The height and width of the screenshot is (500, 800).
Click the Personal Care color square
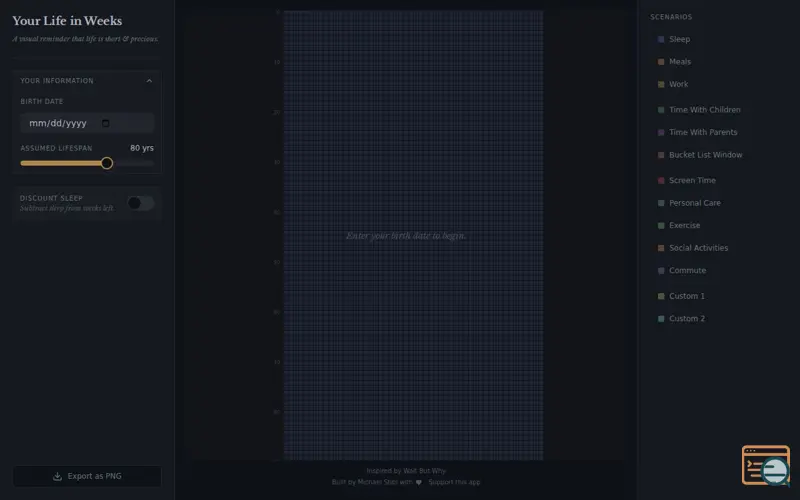(661, 203)
